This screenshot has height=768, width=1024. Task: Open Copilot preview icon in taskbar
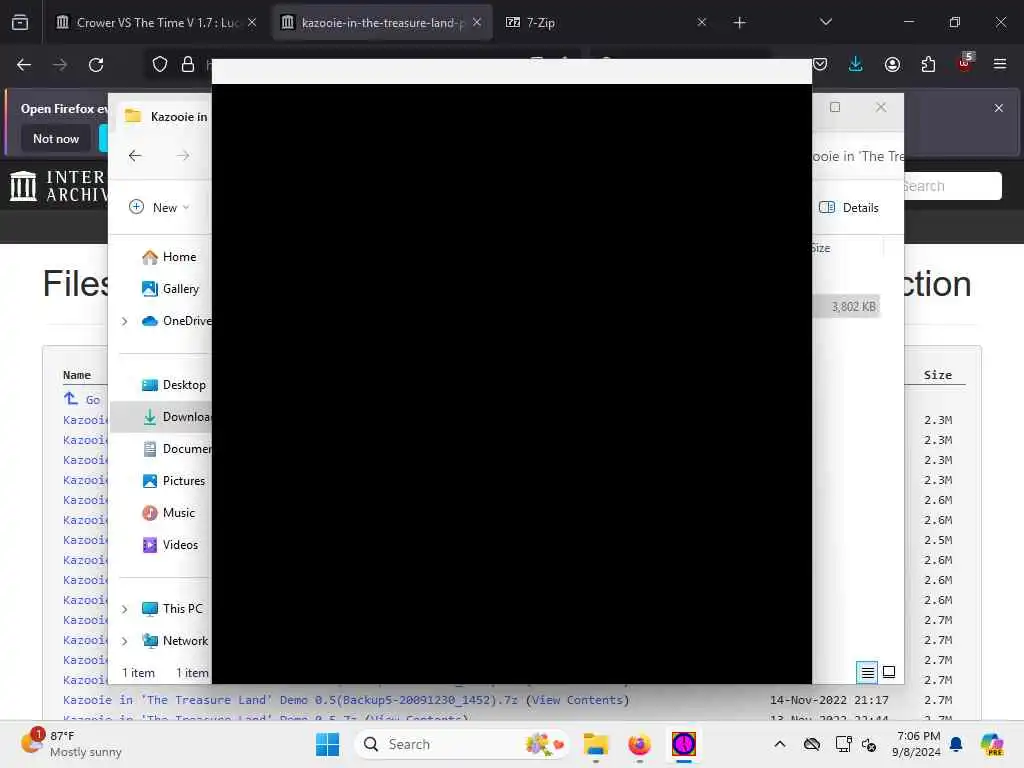click(992, 744)
